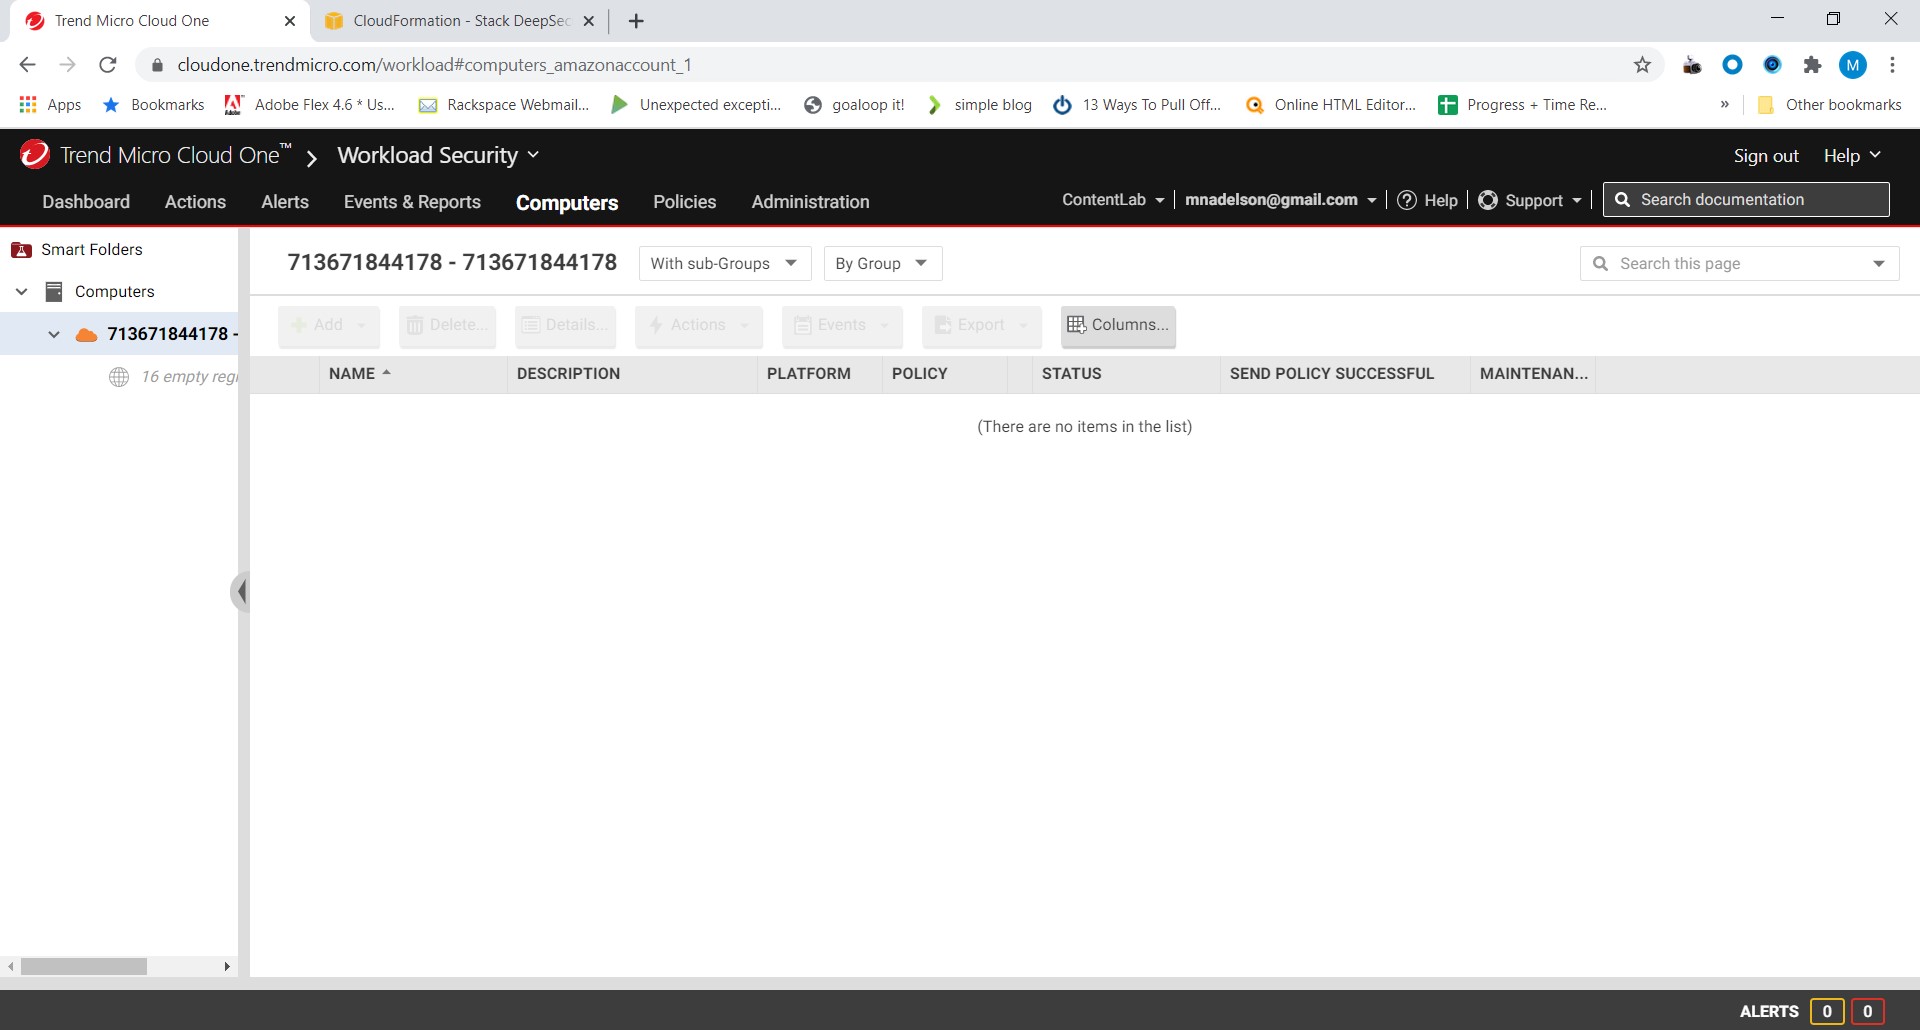Open the Chrome profile avatar M

pos(1853,65)
